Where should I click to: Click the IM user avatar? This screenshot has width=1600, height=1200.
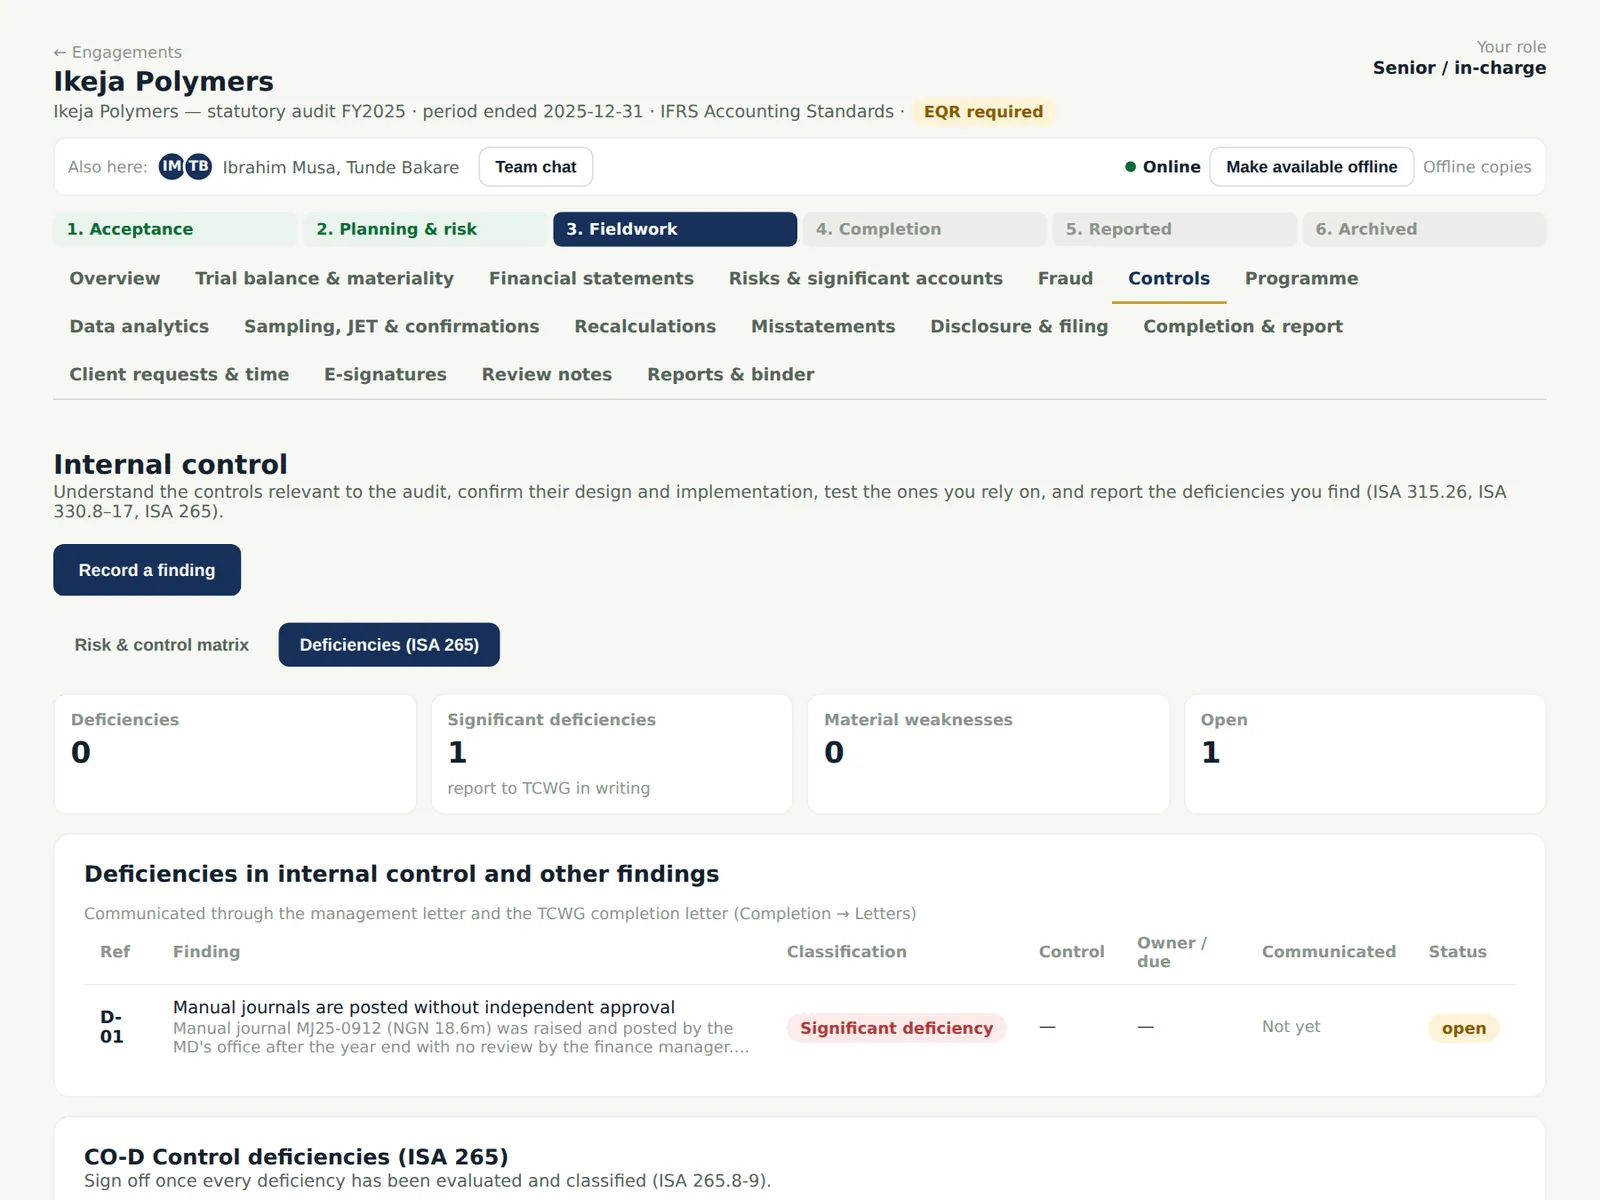click(171, 166)
